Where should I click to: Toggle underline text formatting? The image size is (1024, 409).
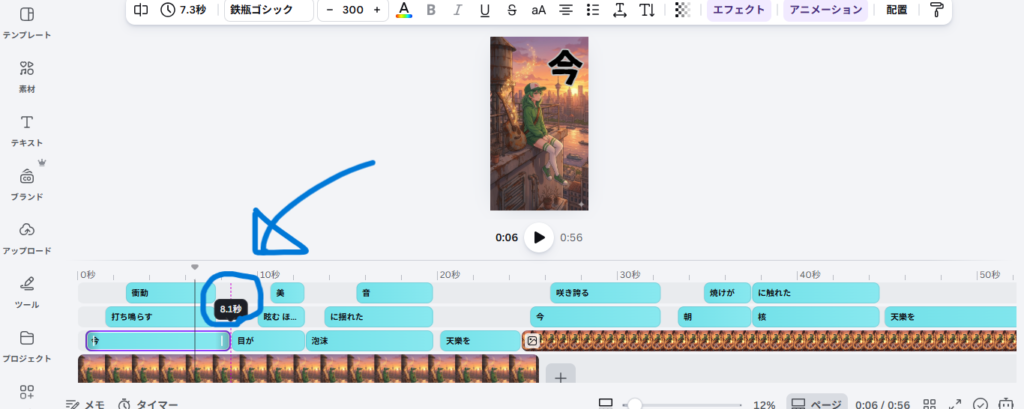tap(485, 10)
